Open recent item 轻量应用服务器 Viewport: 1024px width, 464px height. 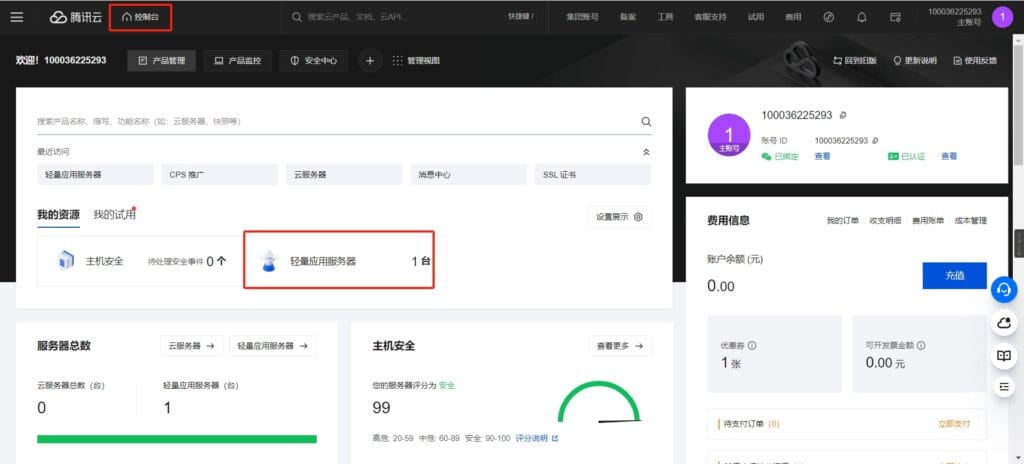pos(95,175)
